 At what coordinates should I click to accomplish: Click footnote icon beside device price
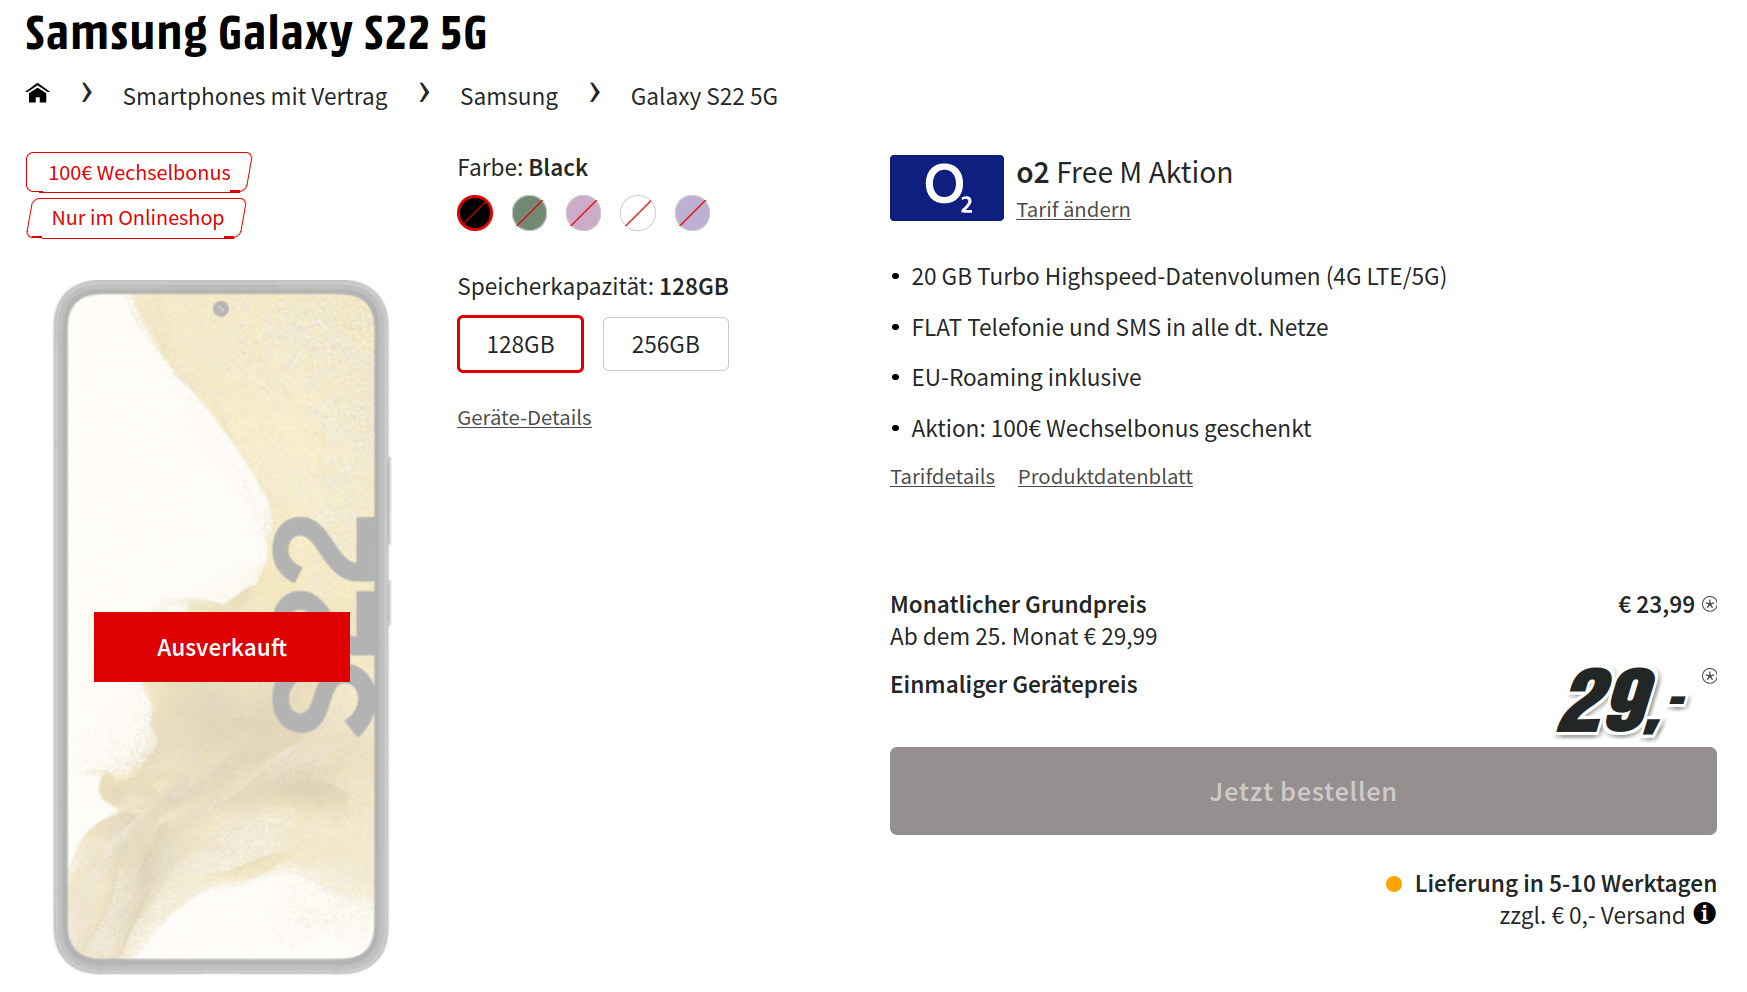(1710, 676)
